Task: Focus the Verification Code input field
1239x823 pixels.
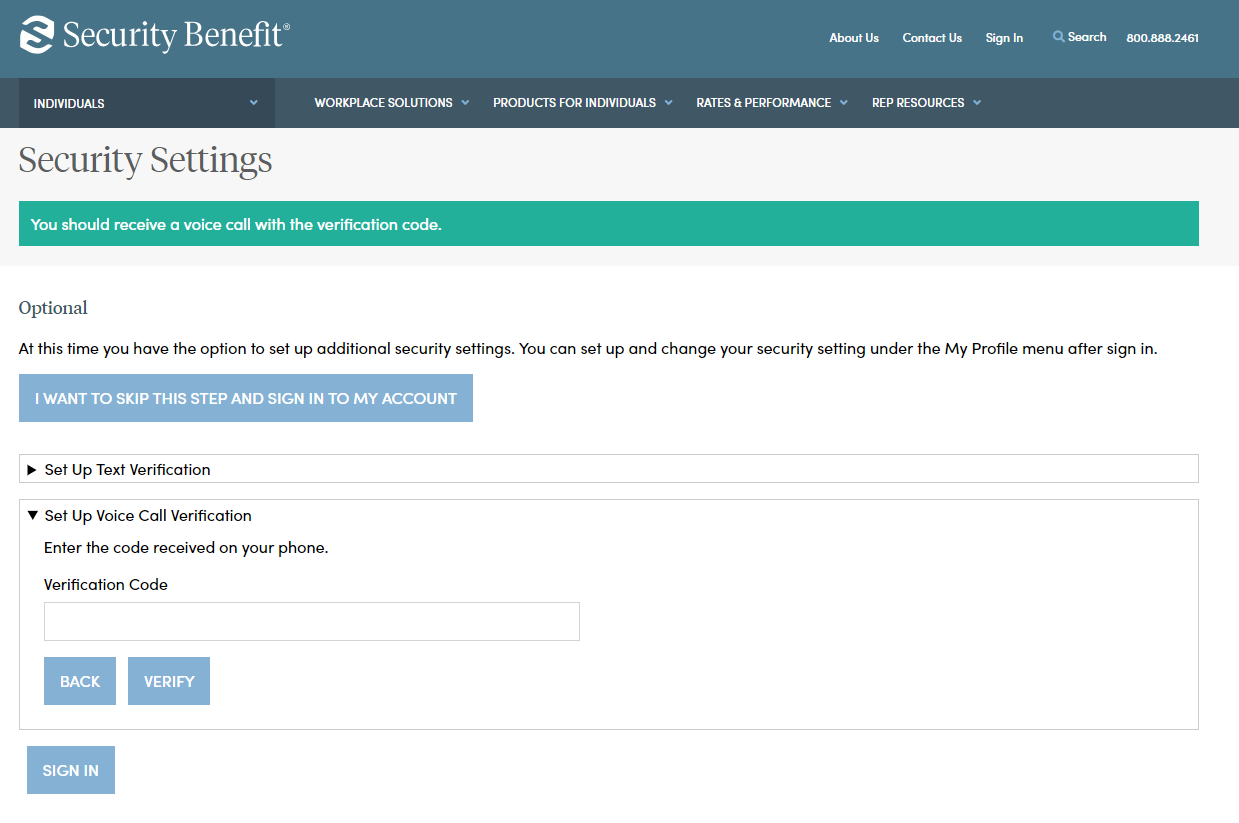Action: (312, 621)
